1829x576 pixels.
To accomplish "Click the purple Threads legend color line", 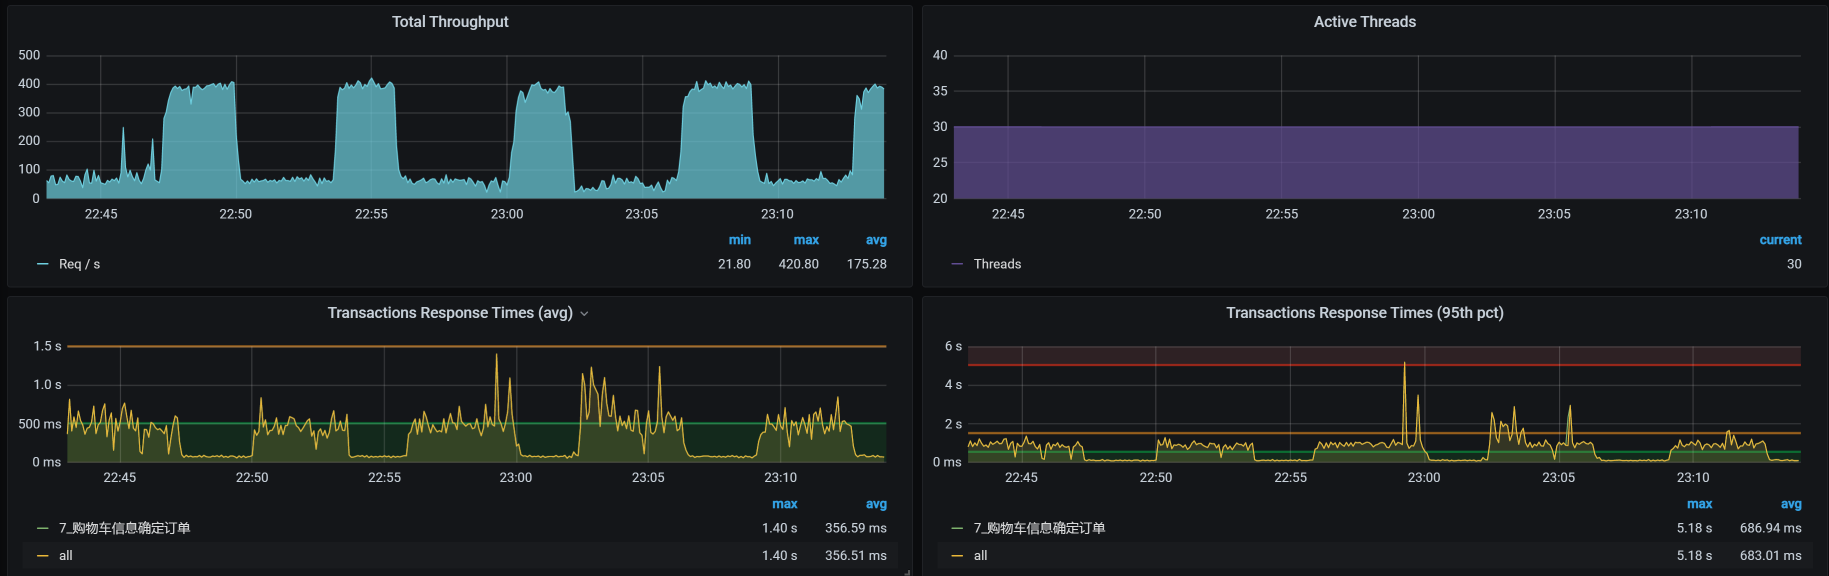I will click(957, 264).
